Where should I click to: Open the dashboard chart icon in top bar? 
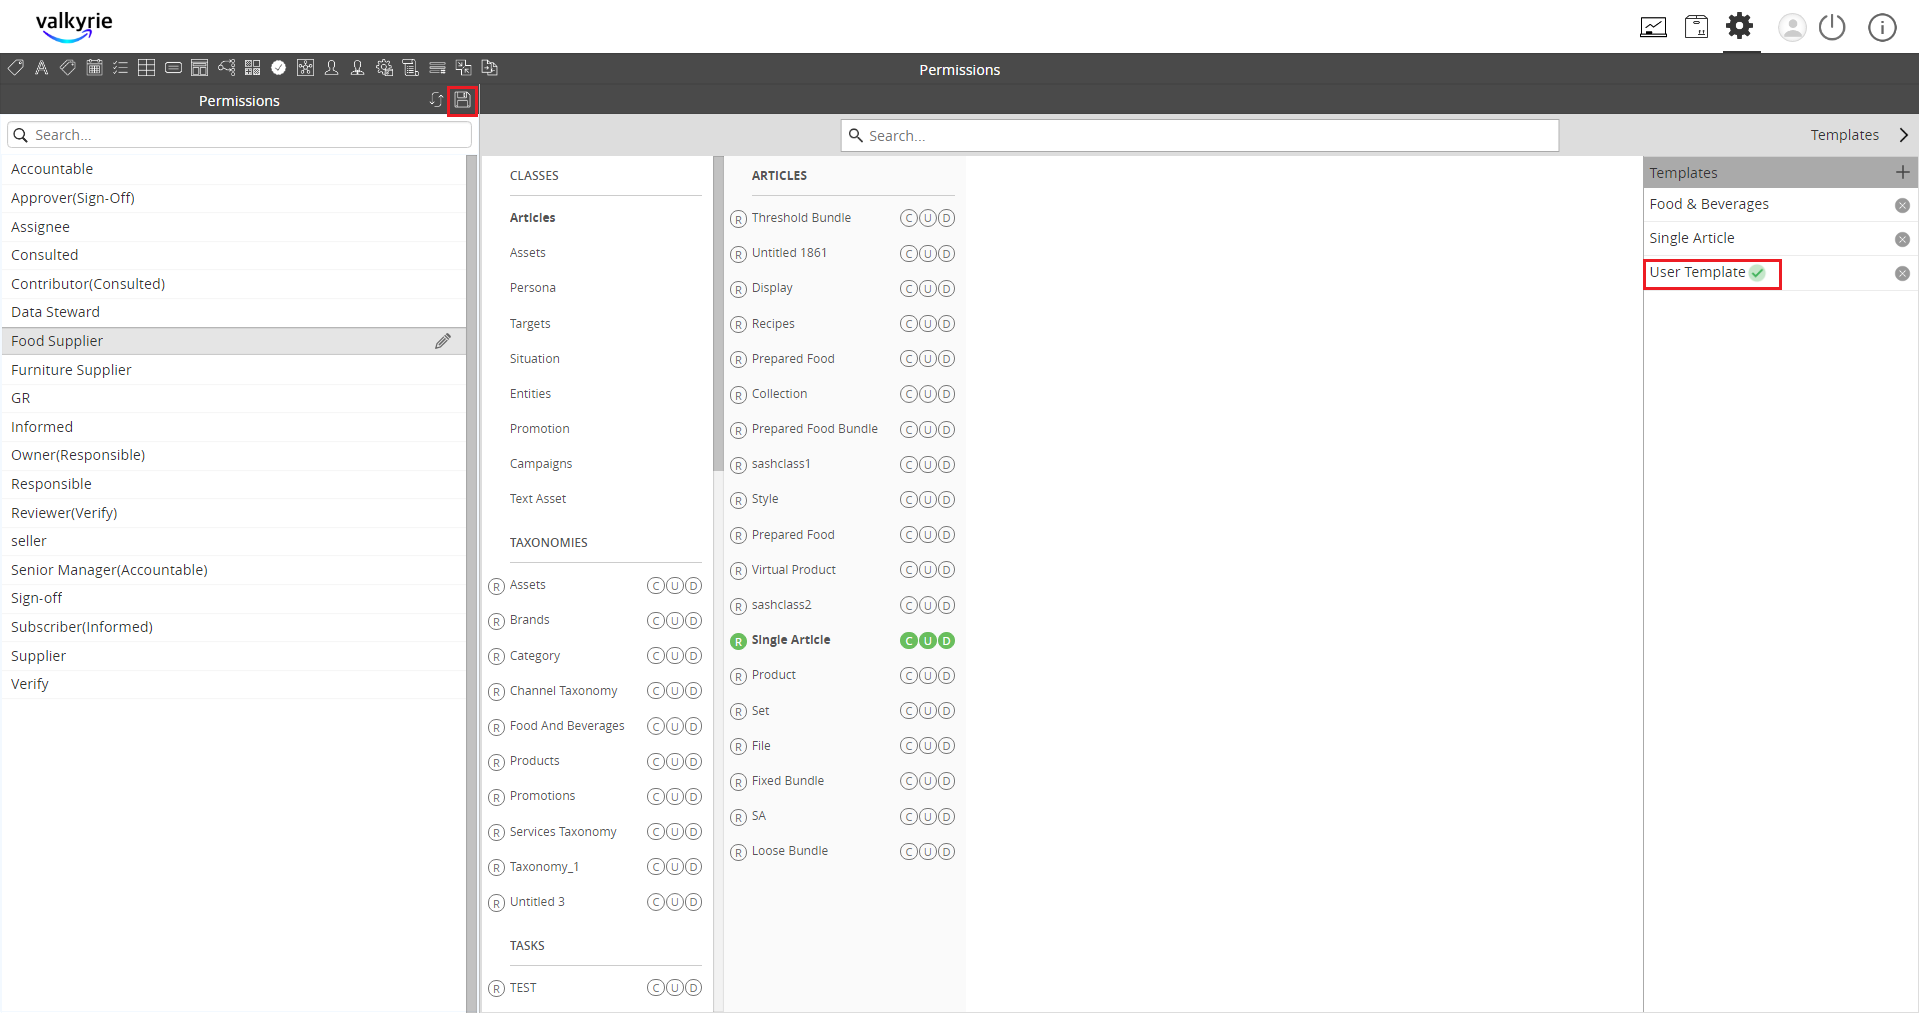[1653, 27]
